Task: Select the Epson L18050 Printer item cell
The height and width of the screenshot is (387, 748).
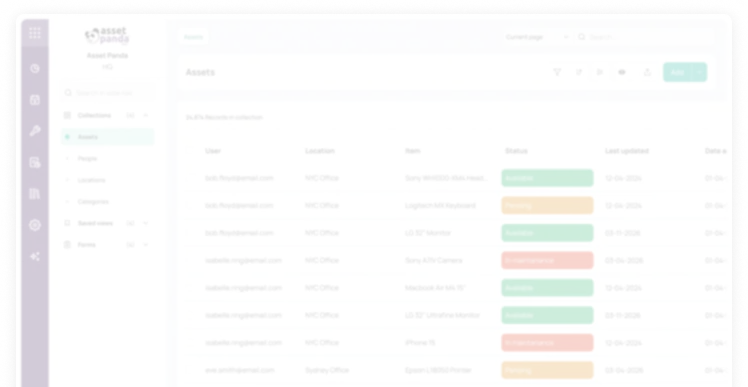Action: click(438, 370)
